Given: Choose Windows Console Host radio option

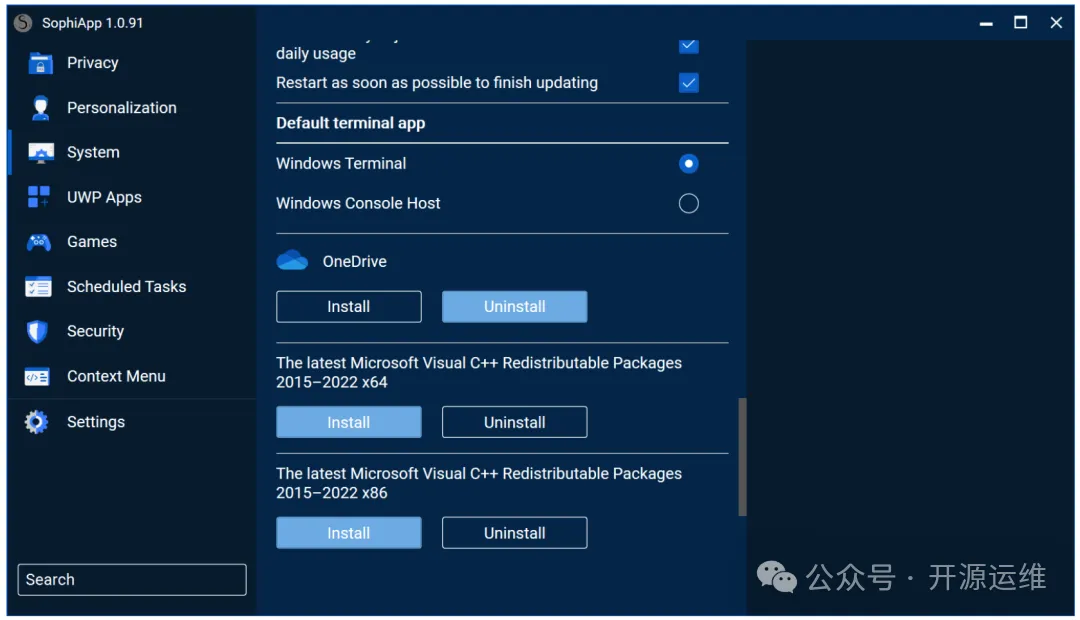Looking at the screenshot, I should (x=689, y=204).
